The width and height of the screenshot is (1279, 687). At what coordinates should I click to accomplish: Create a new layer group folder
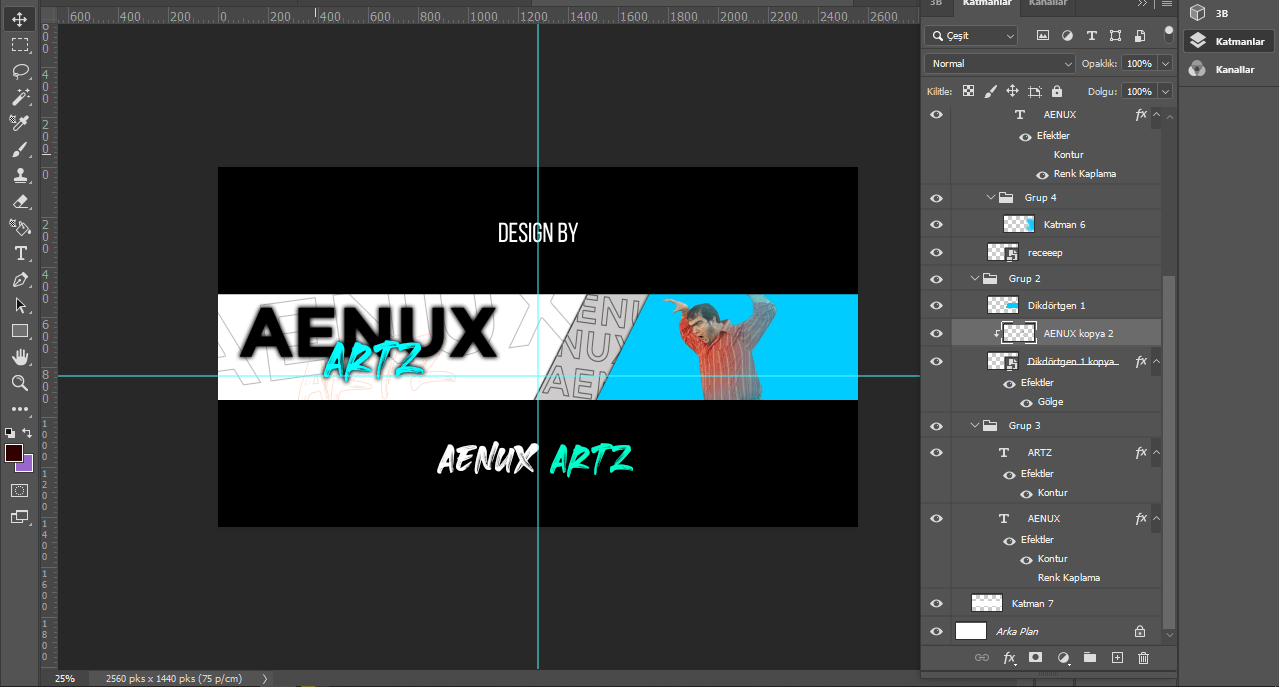[x=1090, y=658]
